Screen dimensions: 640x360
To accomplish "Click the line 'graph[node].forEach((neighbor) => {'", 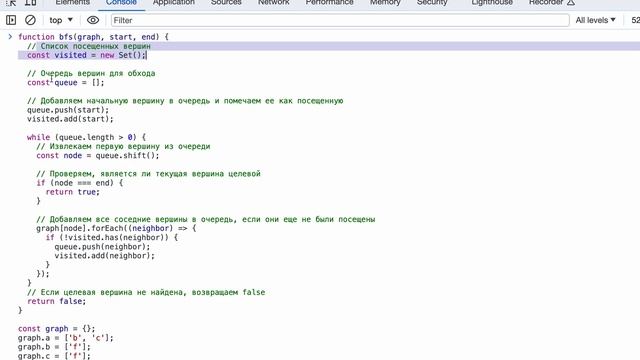I will click(x=116, y=229).
